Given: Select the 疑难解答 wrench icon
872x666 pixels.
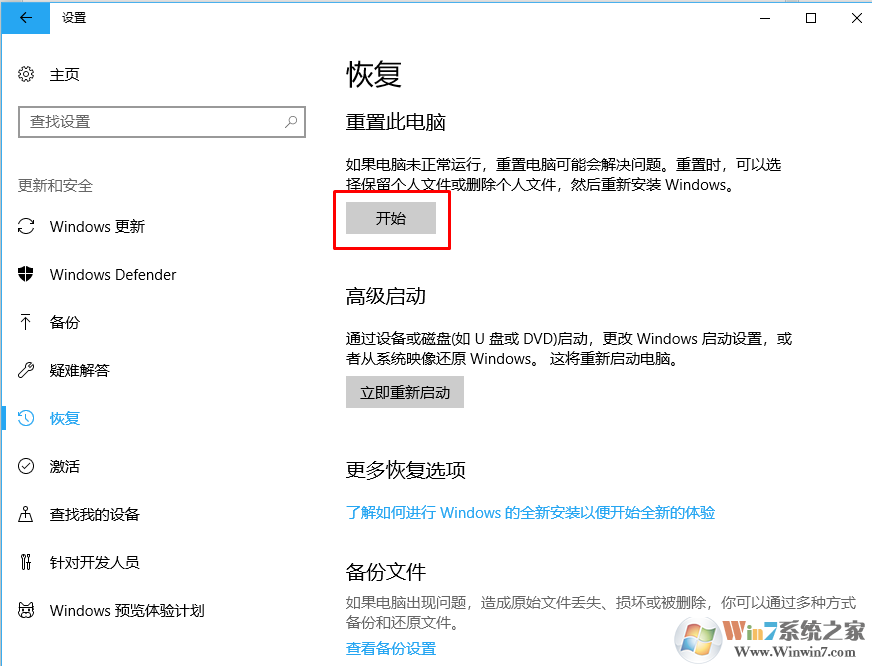Looking at the screenshot, I should (x=25, y=370).
